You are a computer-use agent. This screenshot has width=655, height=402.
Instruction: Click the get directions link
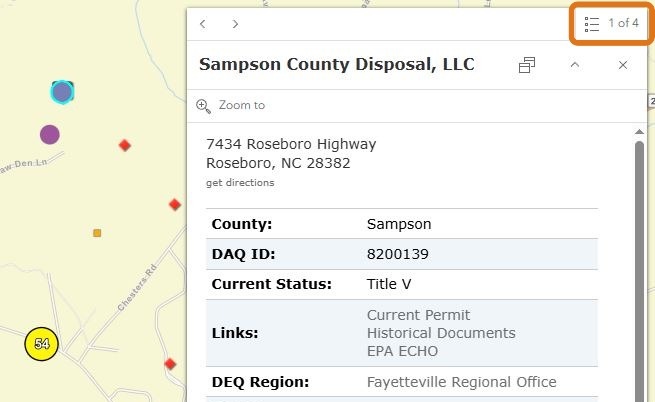point(240,183)
